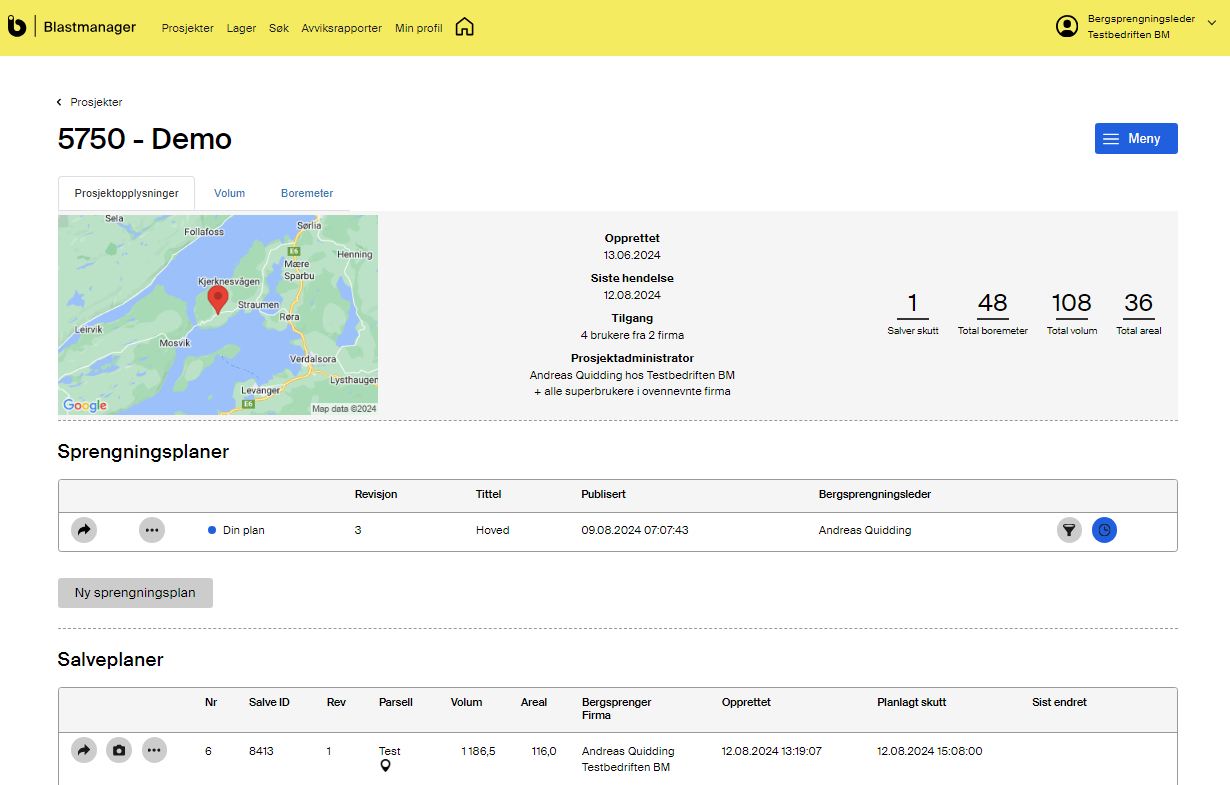
Task: Click the blue clock history icon
Action: (x=1104, y=530)
